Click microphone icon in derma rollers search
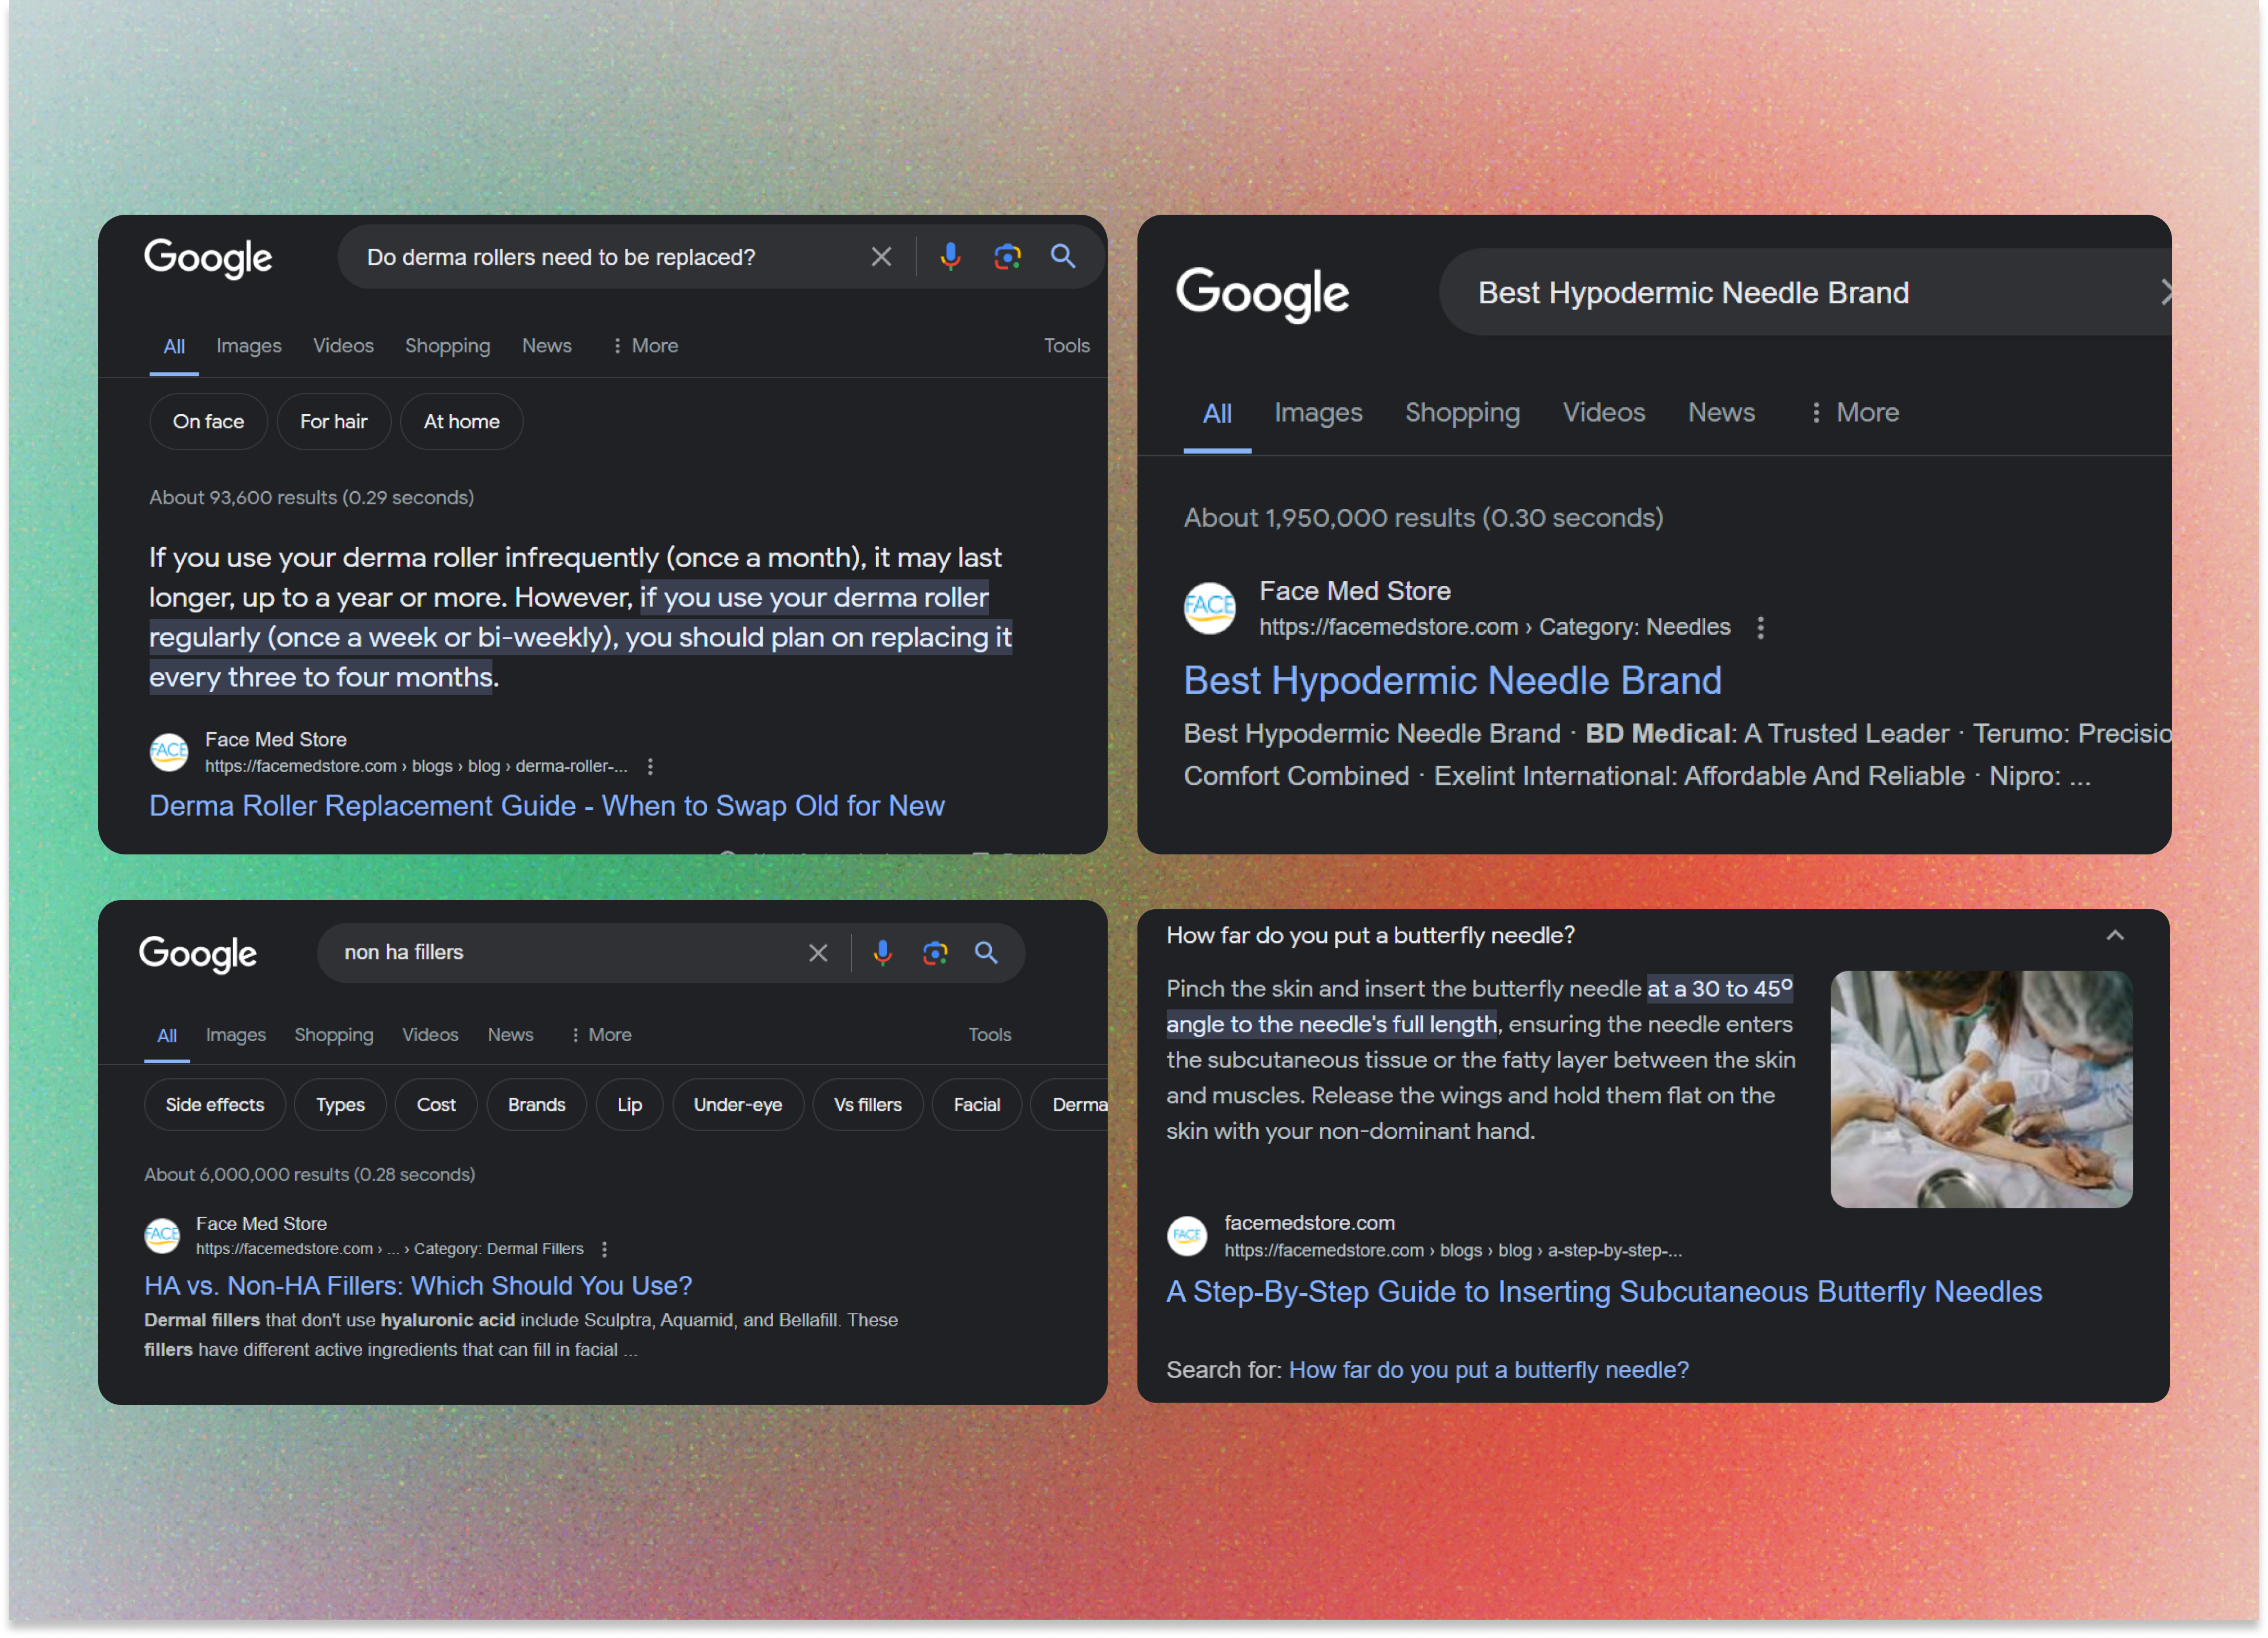Viewport: 2268px width, 1638px height. pos(950,257)
